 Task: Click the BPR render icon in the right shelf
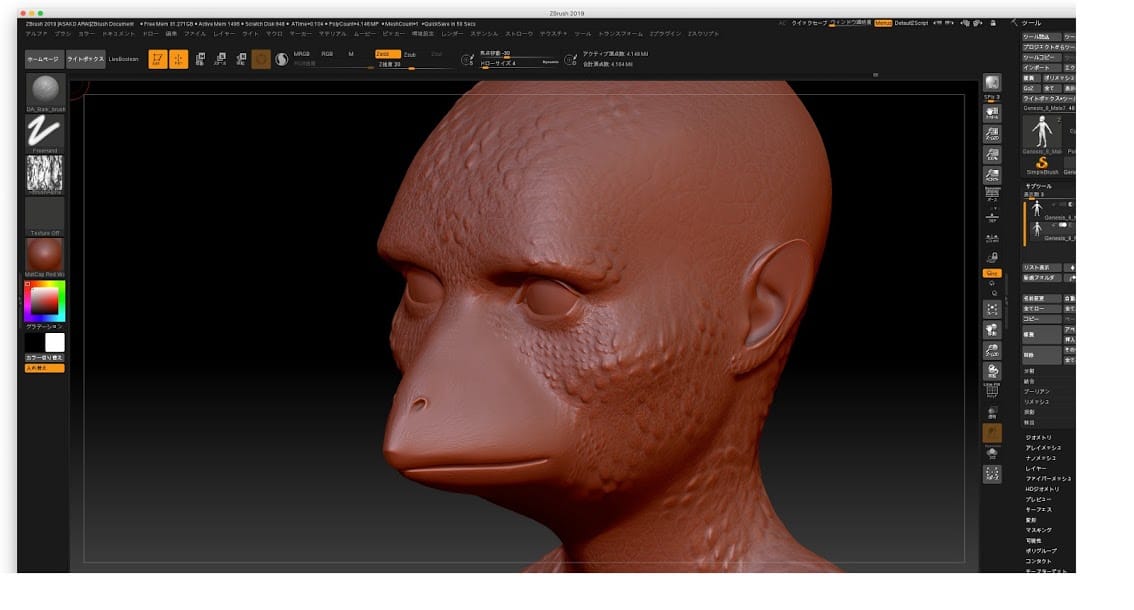[x=992, y=83]
